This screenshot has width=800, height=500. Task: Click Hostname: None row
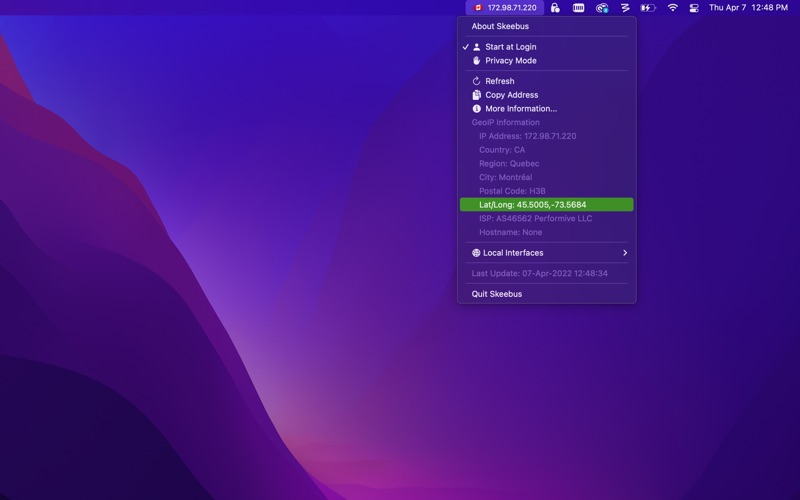coord(546,232)
